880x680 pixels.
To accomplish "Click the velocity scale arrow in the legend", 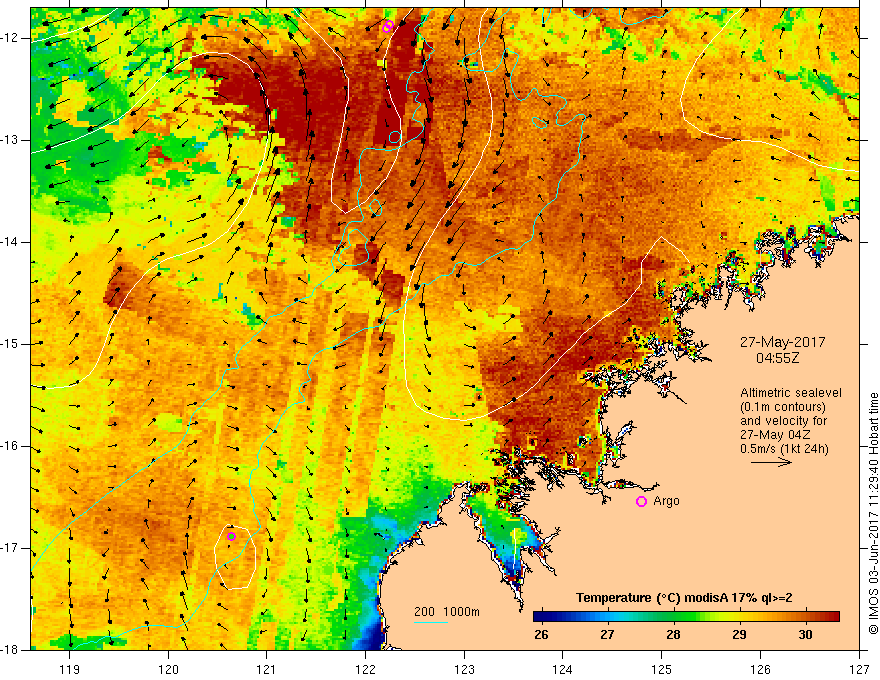I will point(771,462).
